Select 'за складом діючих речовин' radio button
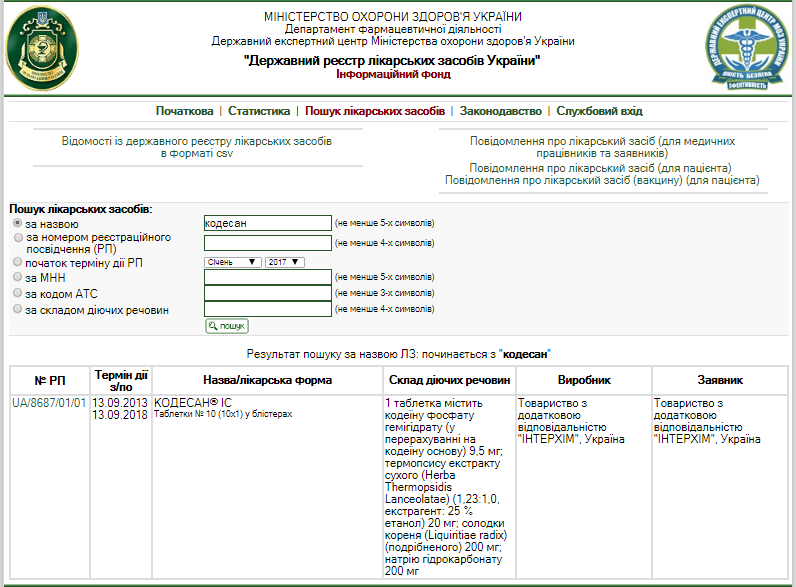The image size is (796, 587). coord(18,309)
